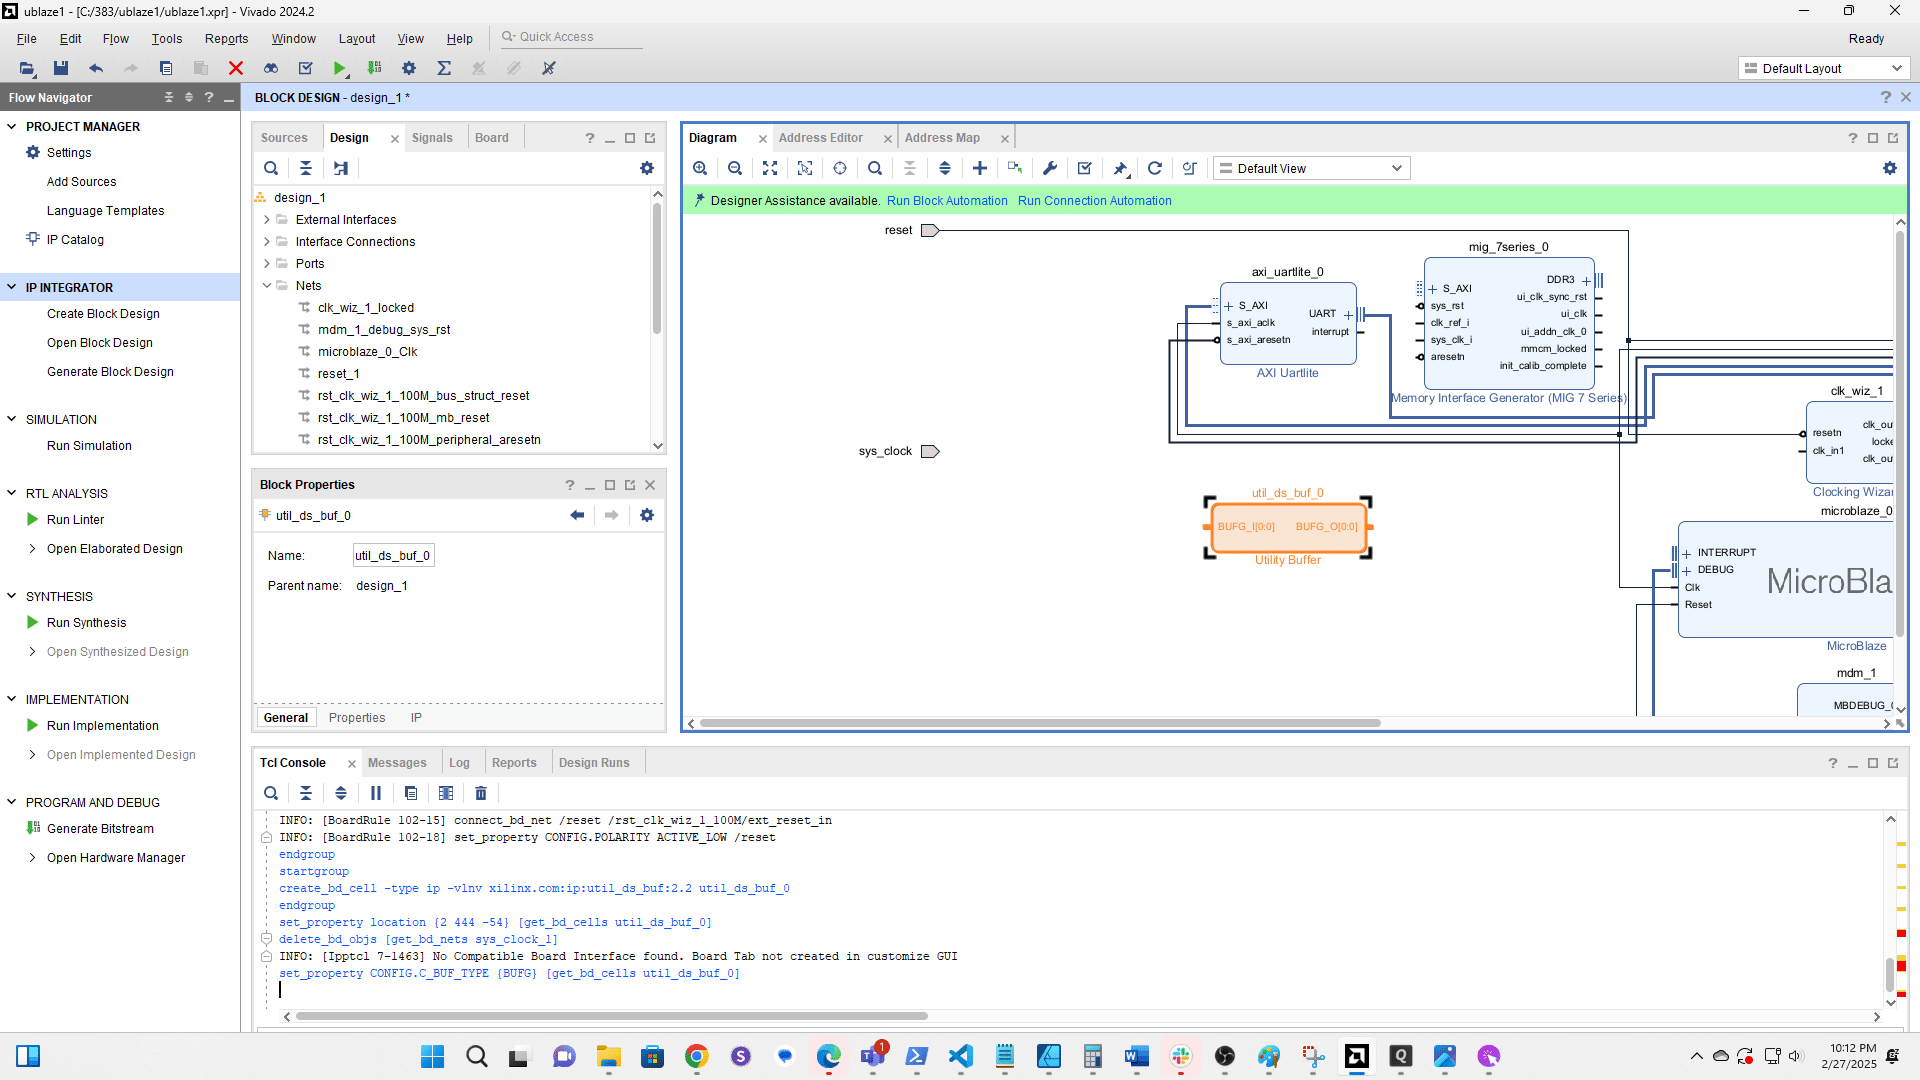
Task: Run Synthesis from Flow Navigator
Action: point(85,622)
